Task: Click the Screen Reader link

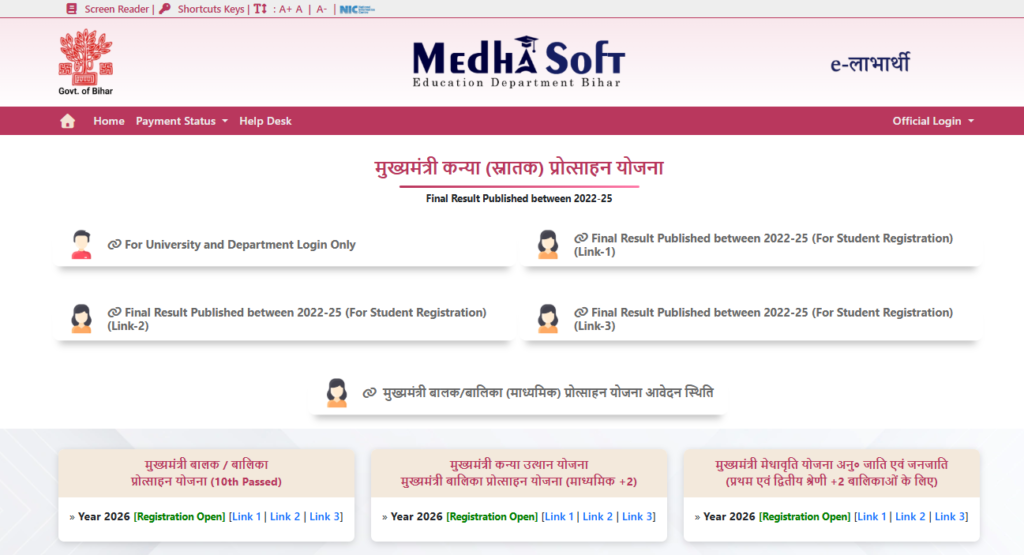Action: [x=117, y=9]
